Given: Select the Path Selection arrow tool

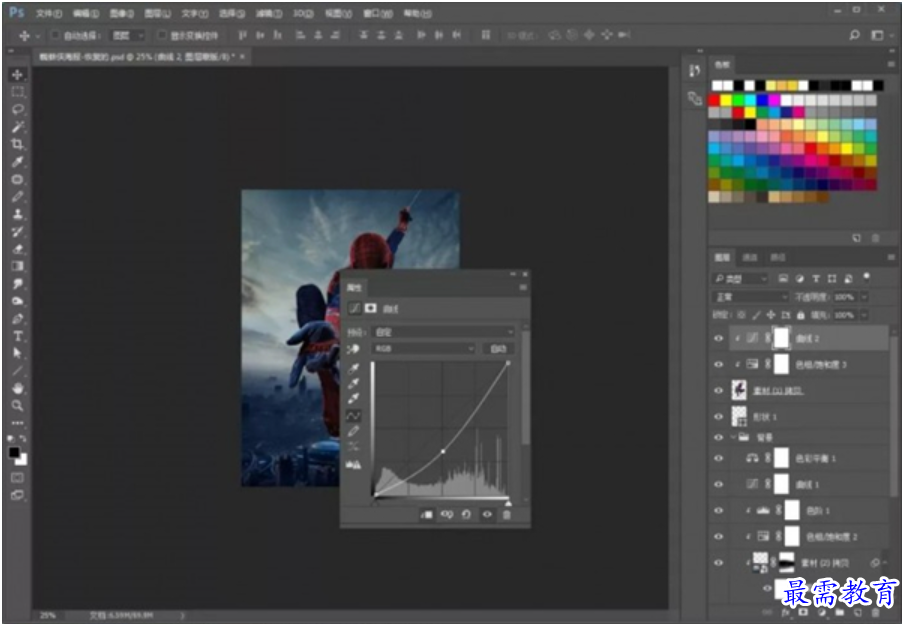Looking at the screenshot, I should point(17,353).
